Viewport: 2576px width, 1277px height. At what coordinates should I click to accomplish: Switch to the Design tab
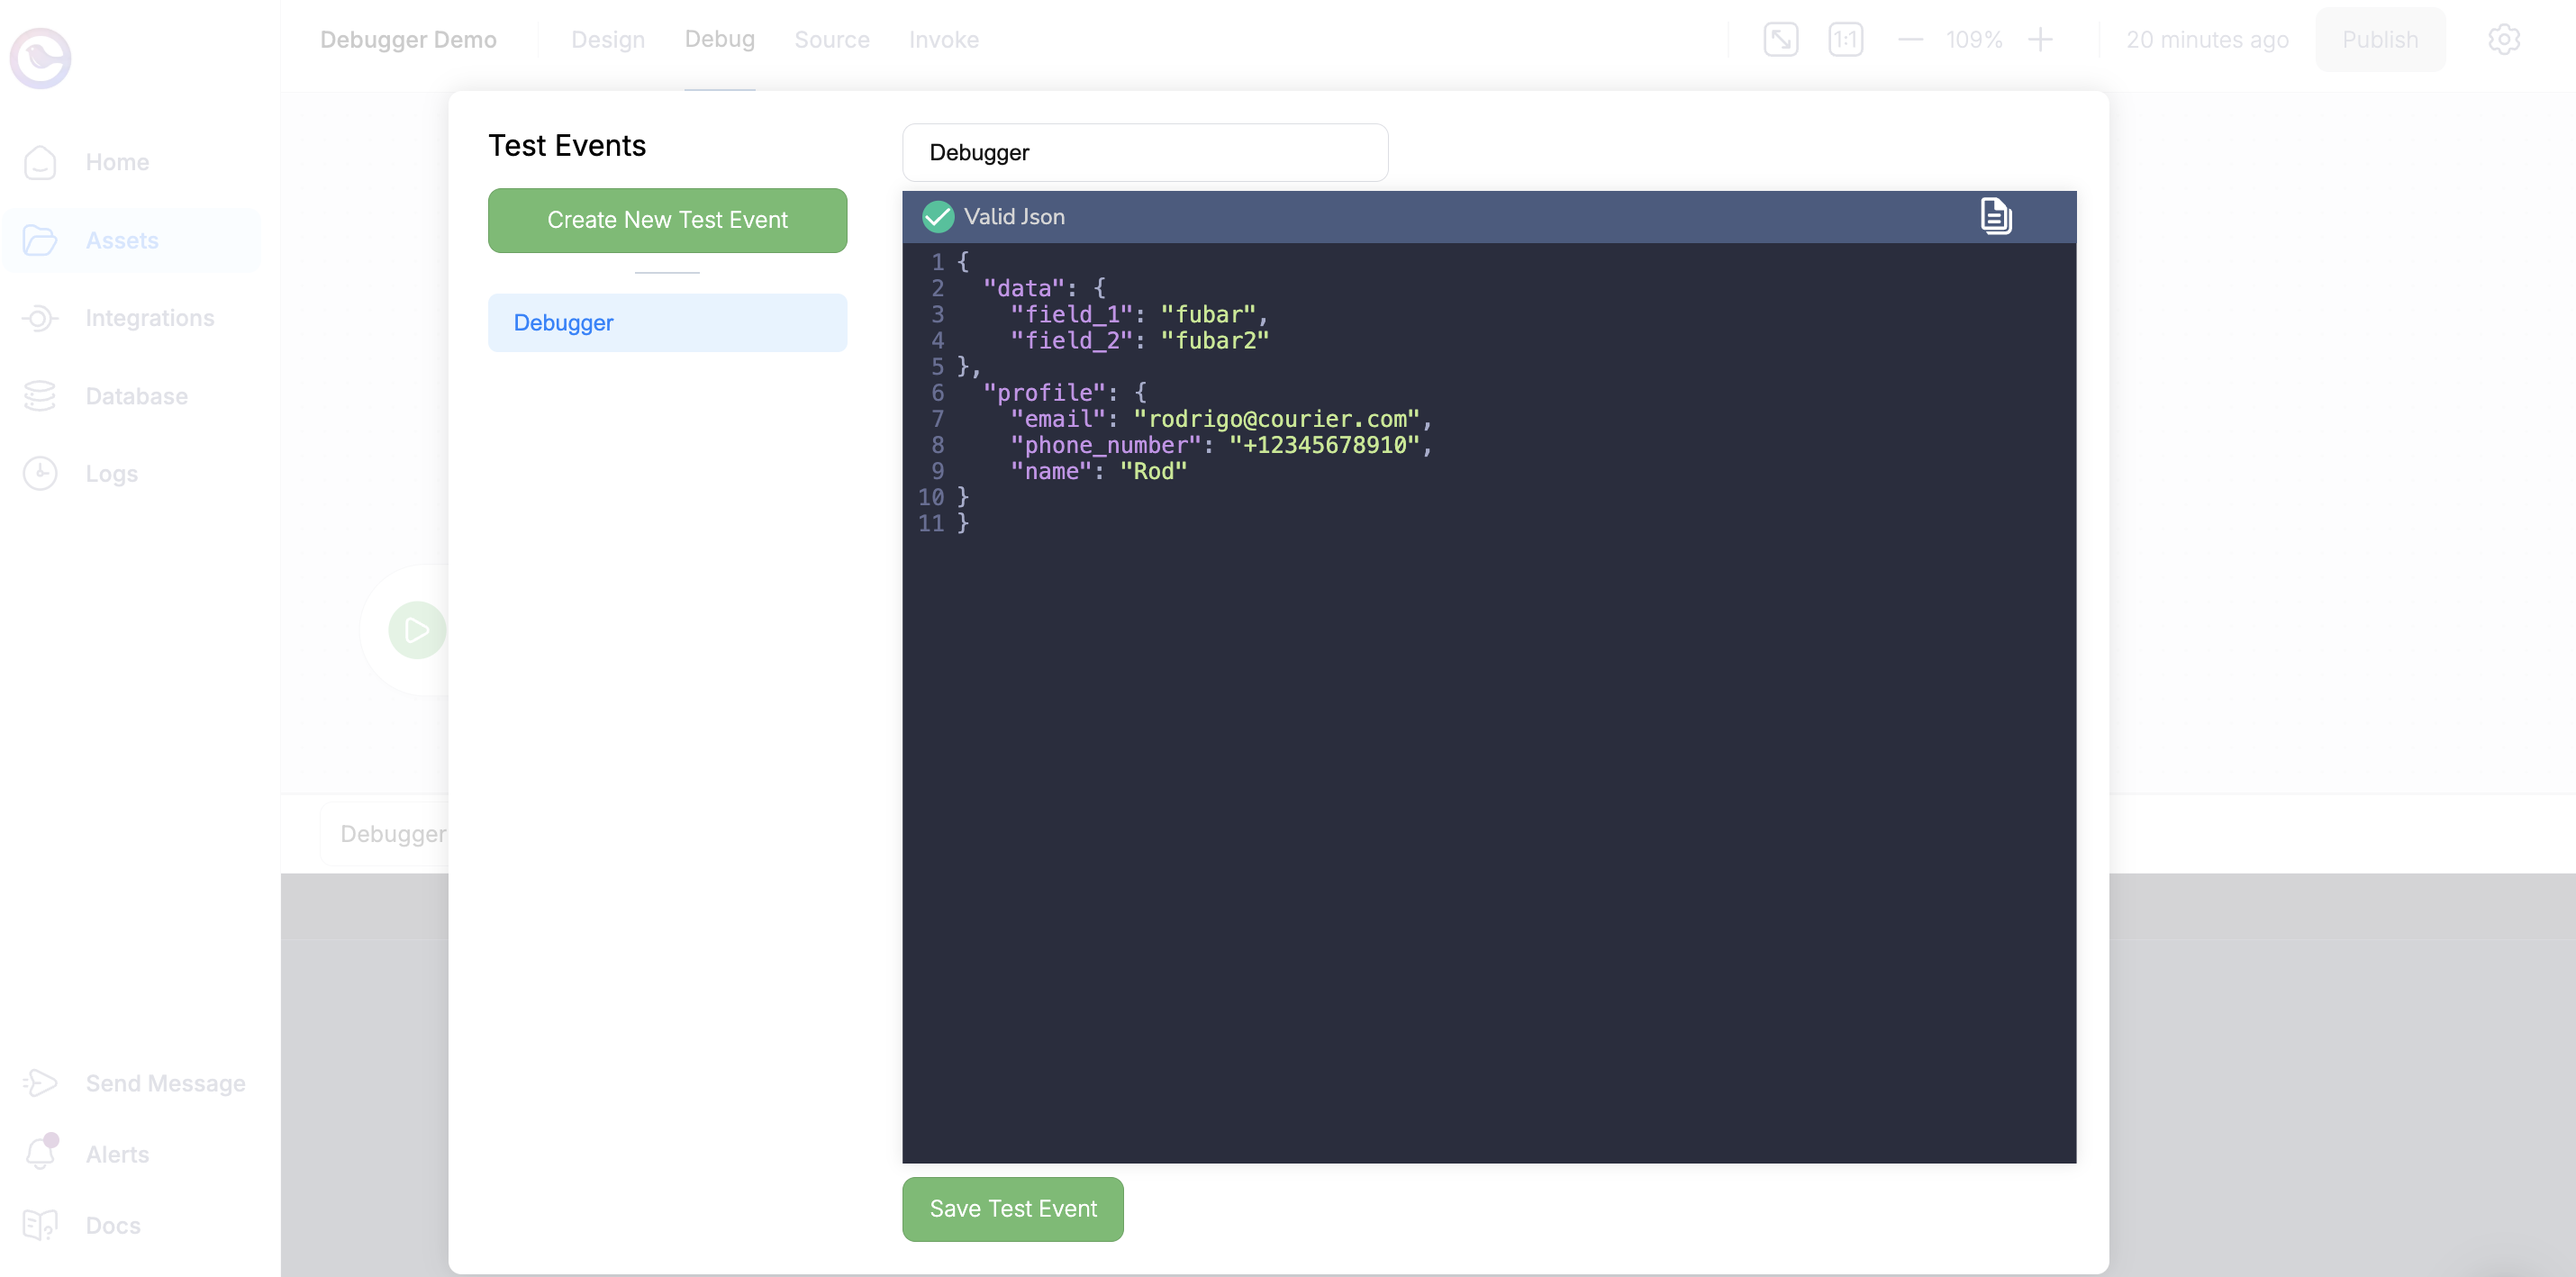point(607,40)
